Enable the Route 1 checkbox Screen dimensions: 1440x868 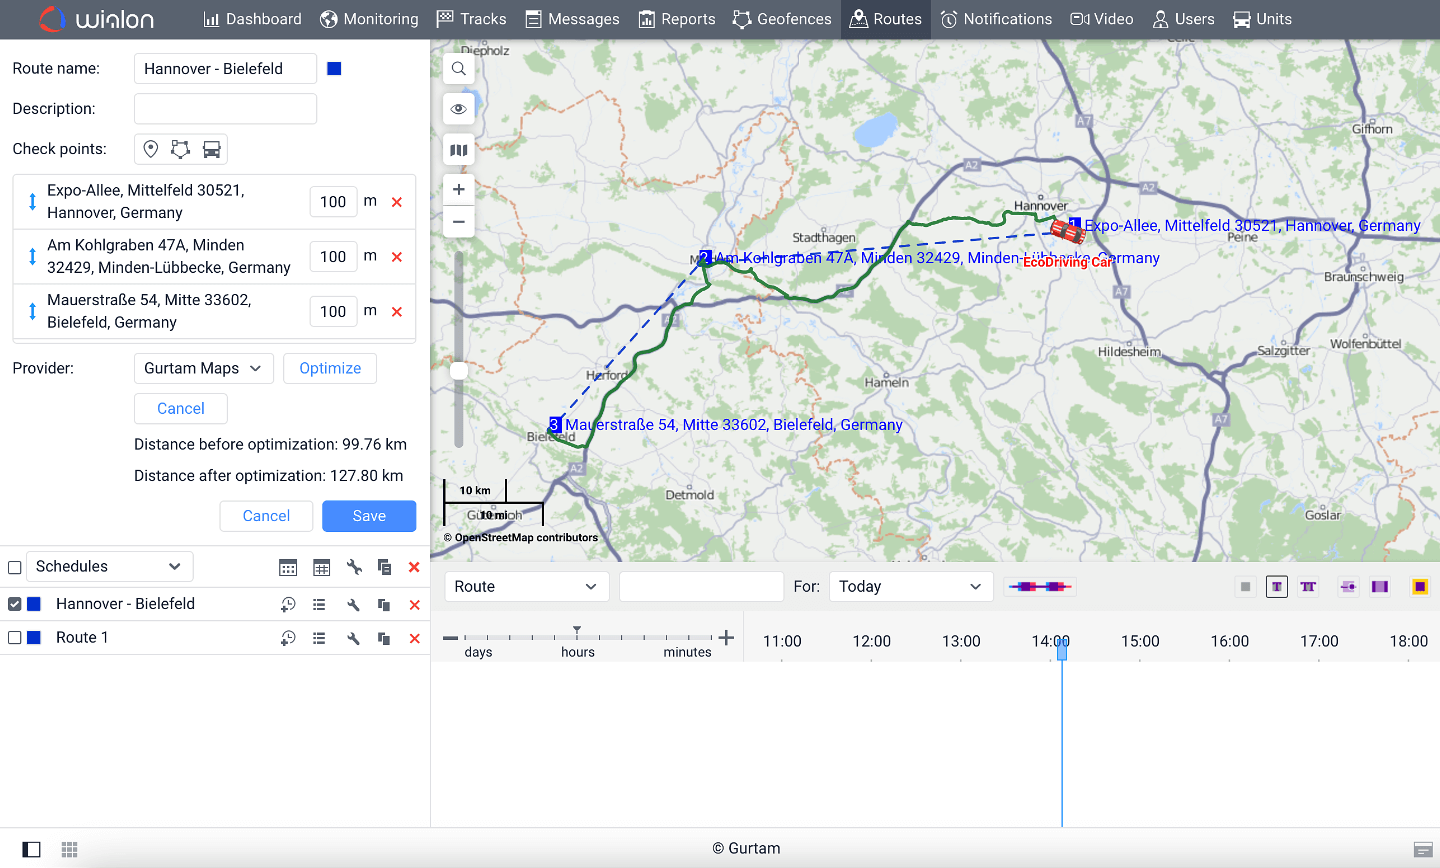click(x=14, y=637)
